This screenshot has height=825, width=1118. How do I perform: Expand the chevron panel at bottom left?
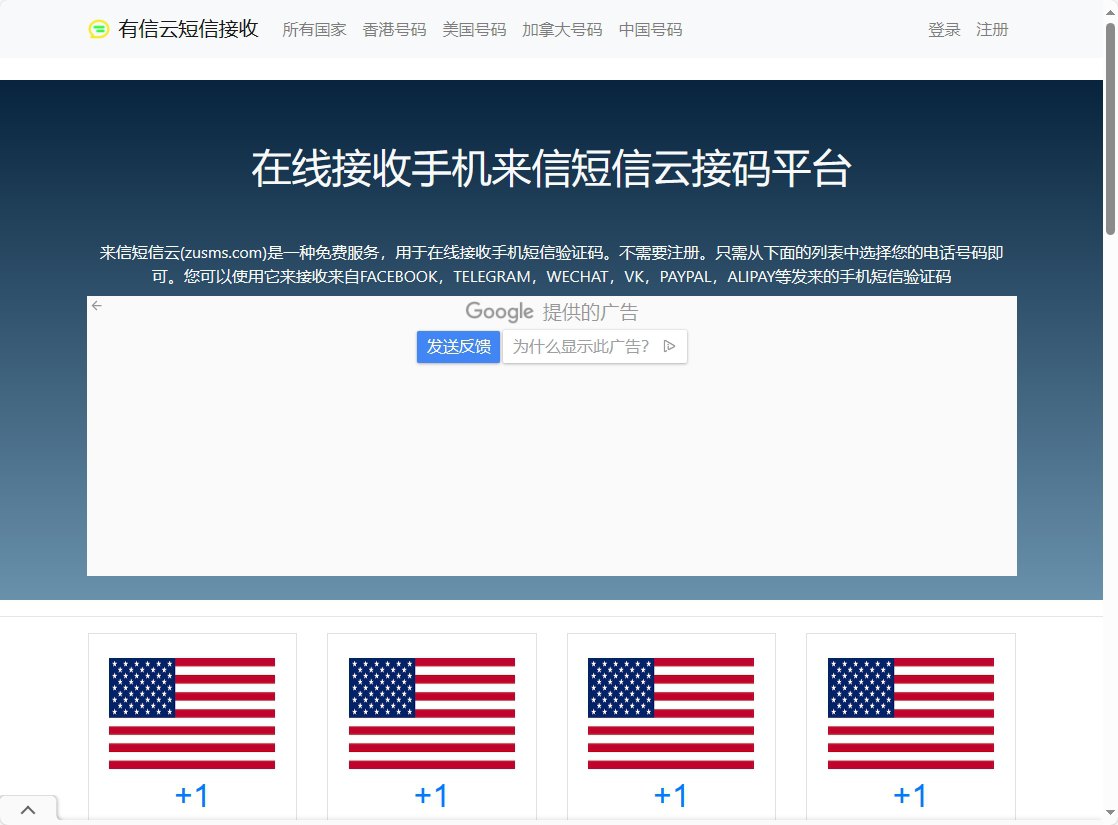[x=28, y=809]
